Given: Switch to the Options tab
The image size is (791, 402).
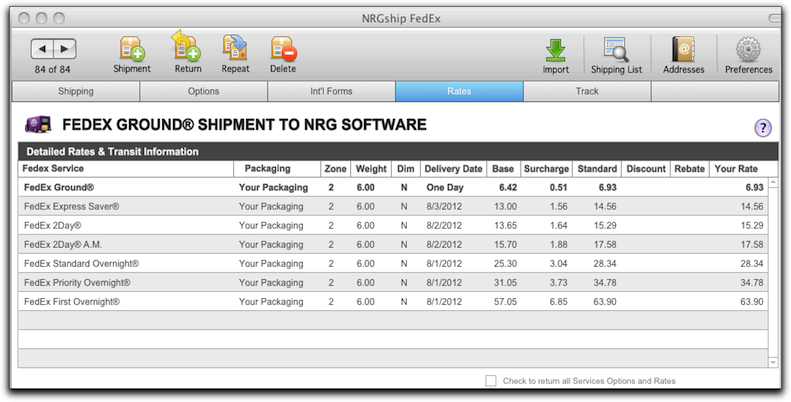Looking at the screenshot, I should tap(204, 92).
